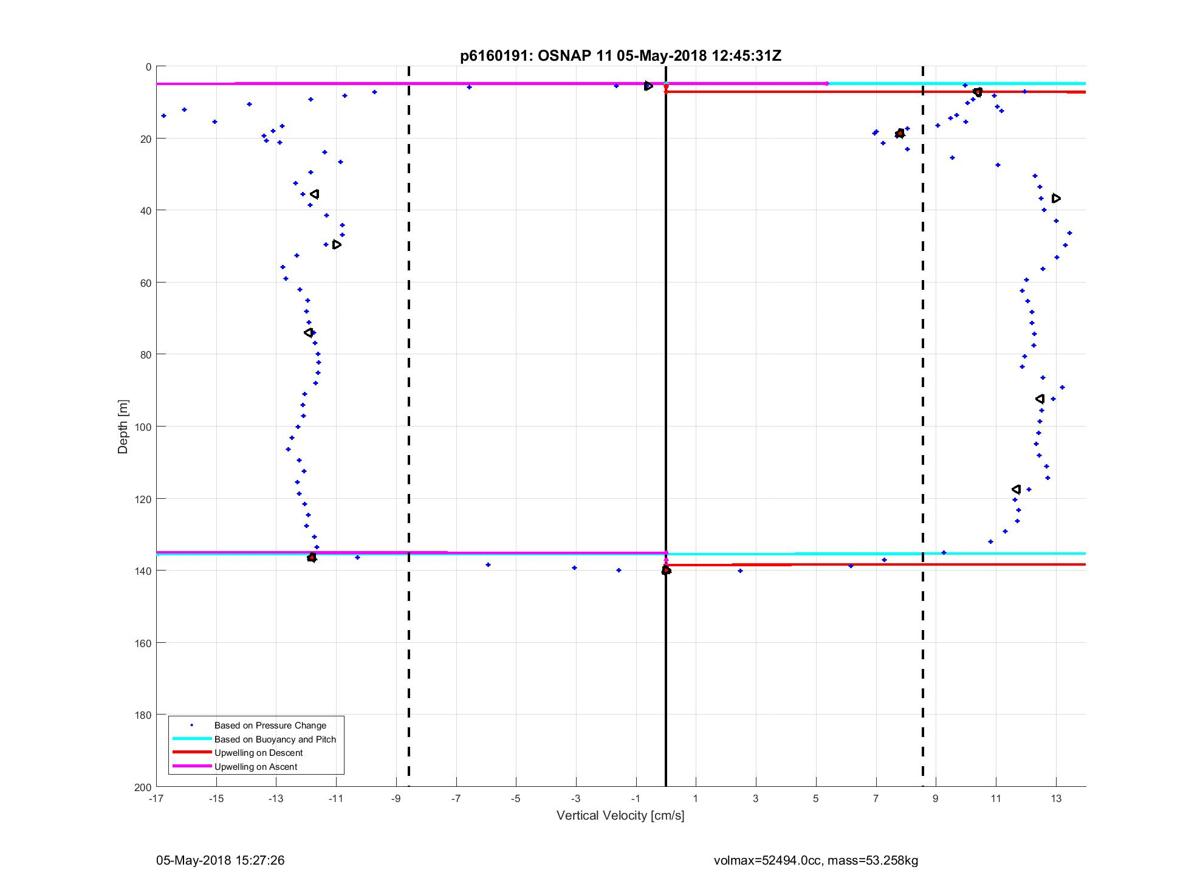Click filled marker near 8 cm/s at 18 m depth
The image size is (1200, 885).
pos(900,133)
